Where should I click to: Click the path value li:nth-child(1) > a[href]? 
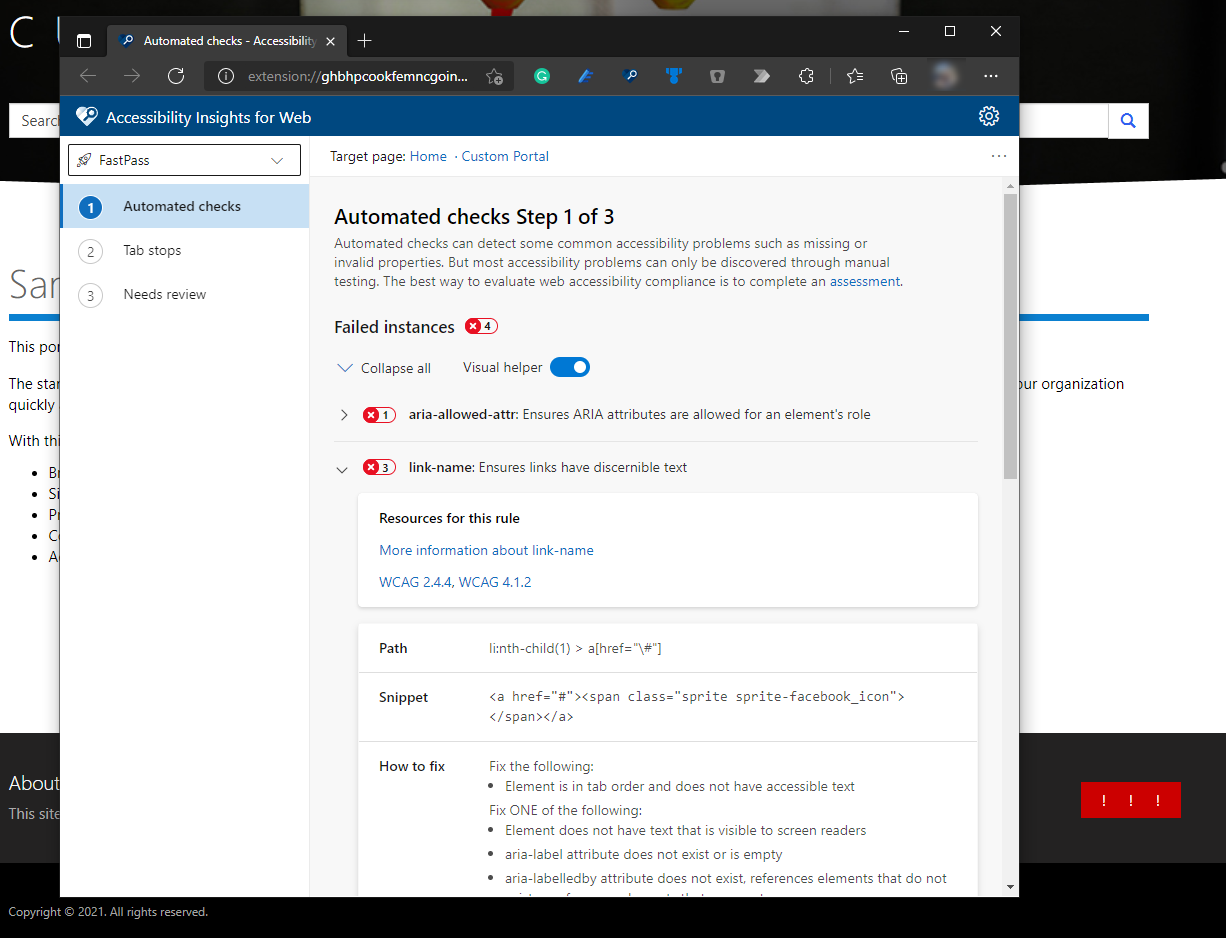tap(575, 648)
